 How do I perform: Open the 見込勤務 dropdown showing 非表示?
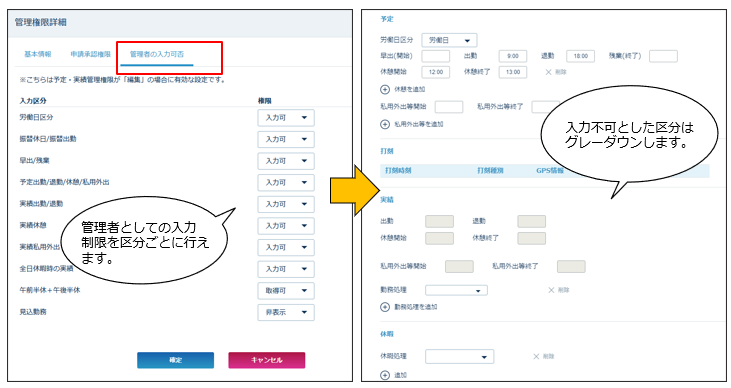286,312
